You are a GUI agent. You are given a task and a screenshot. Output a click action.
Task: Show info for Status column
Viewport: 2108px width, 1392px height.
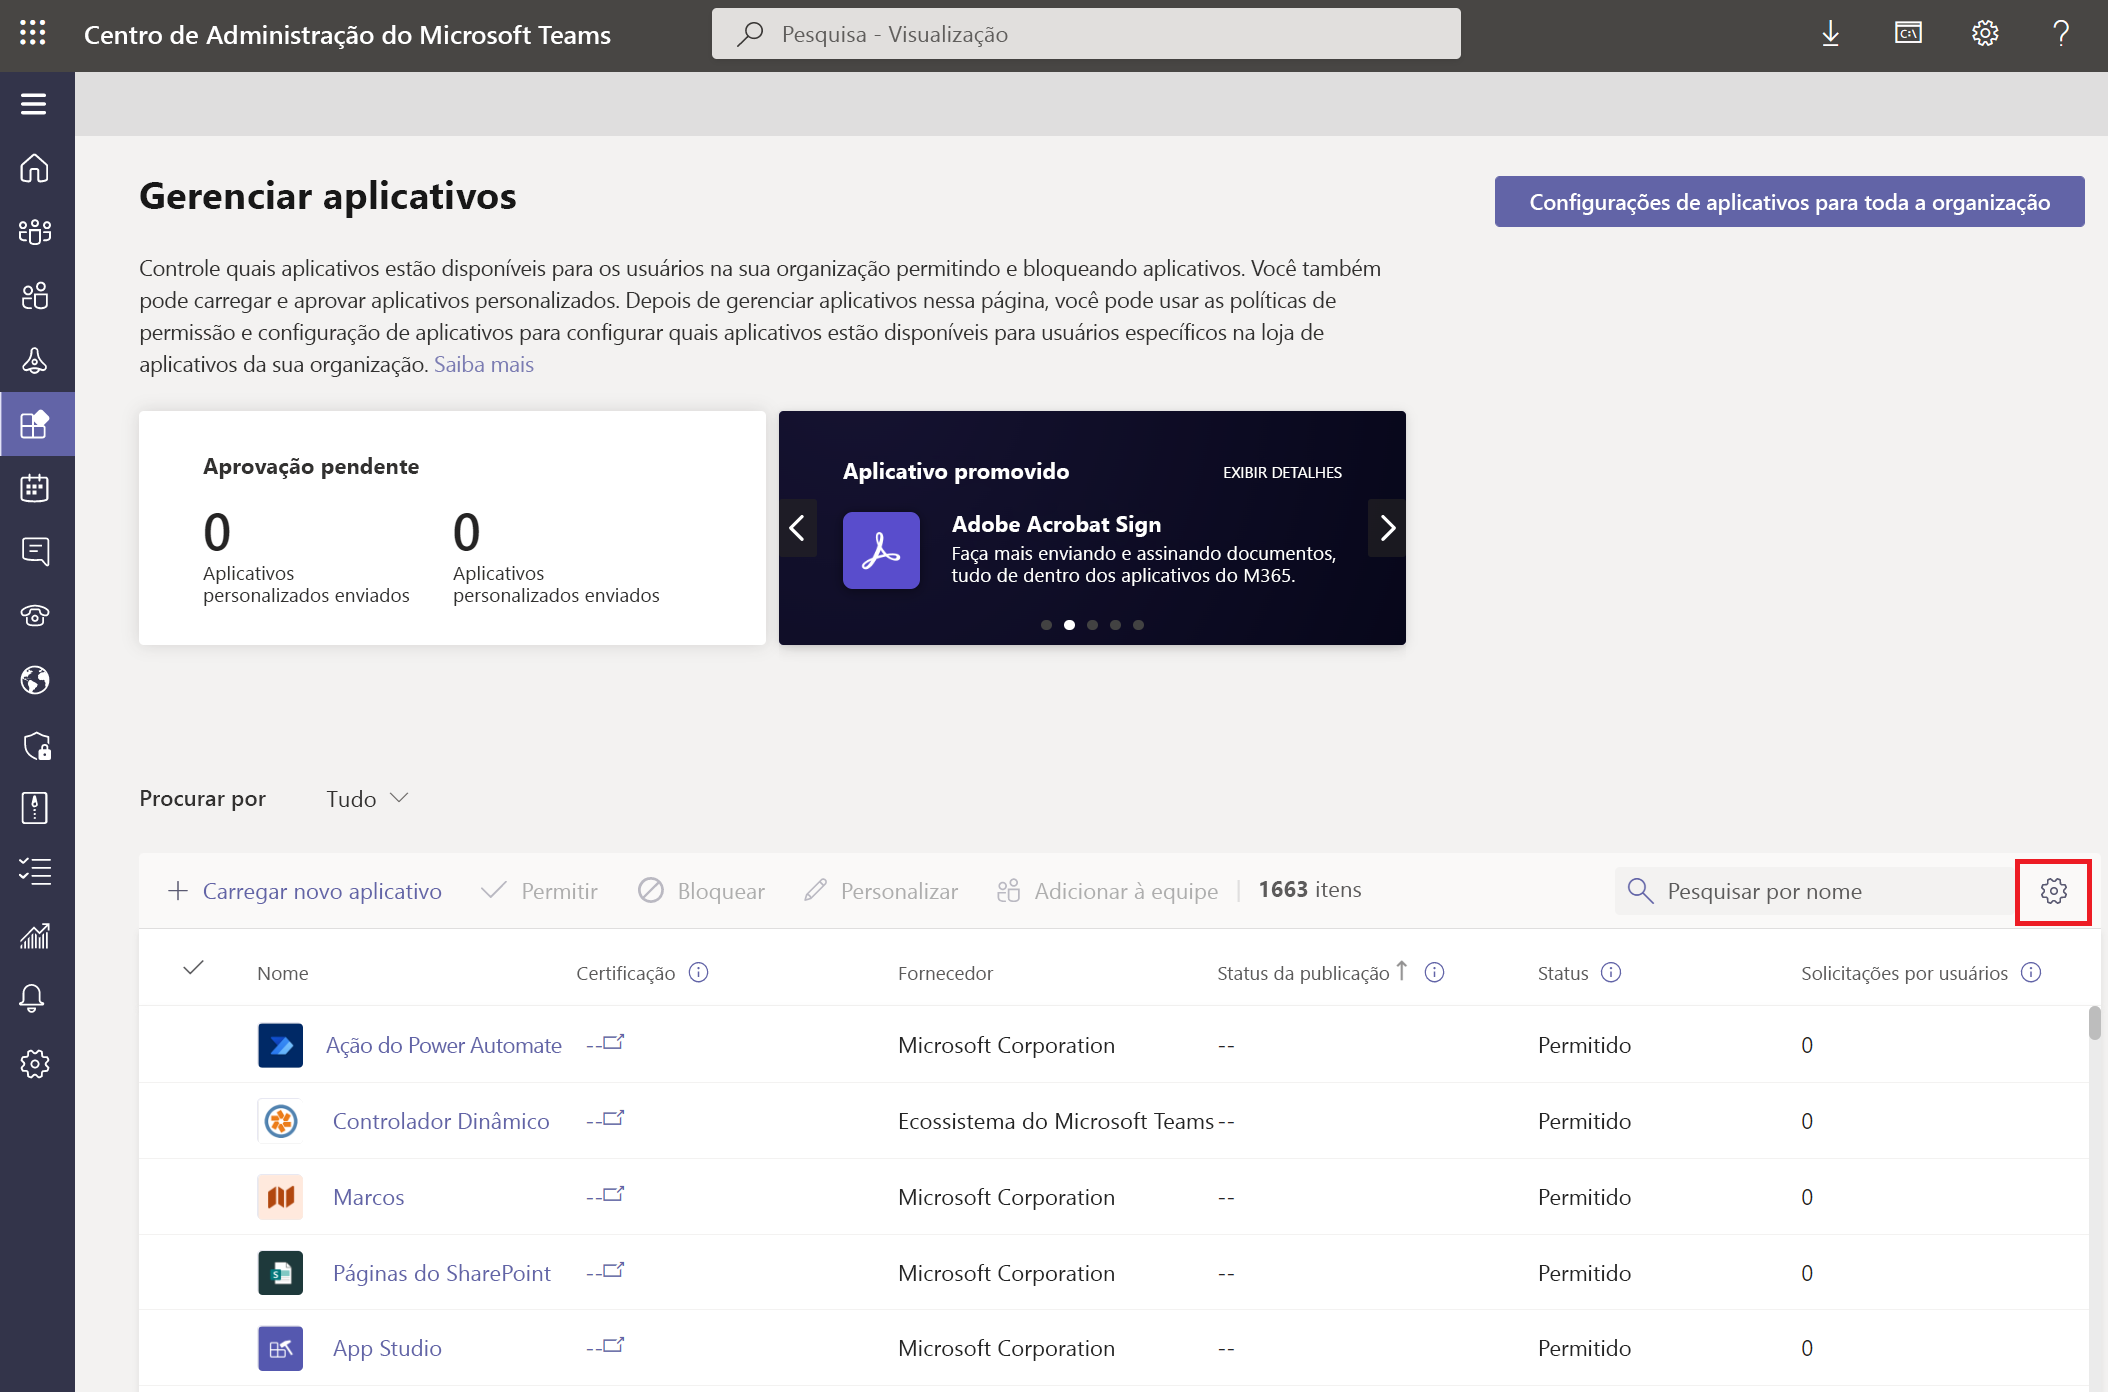click(x=1611, y=972)
